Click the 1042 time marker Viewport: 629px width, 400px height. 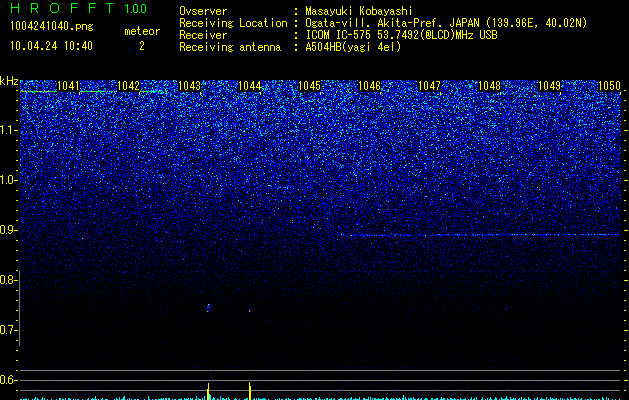point(128,86)
